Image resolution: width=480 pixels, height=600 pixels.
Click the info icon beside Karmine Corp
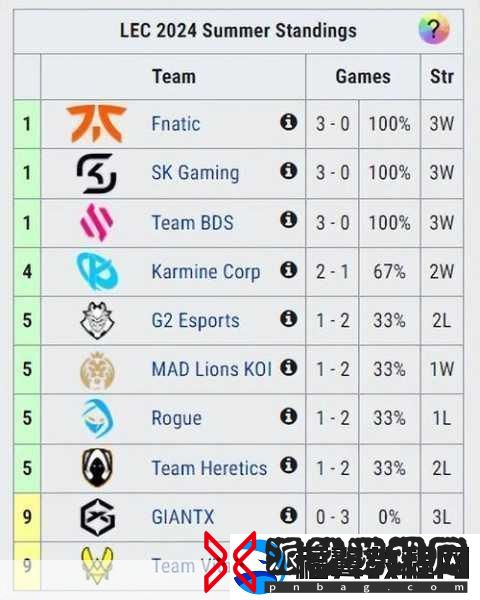[x=289, y=270]
